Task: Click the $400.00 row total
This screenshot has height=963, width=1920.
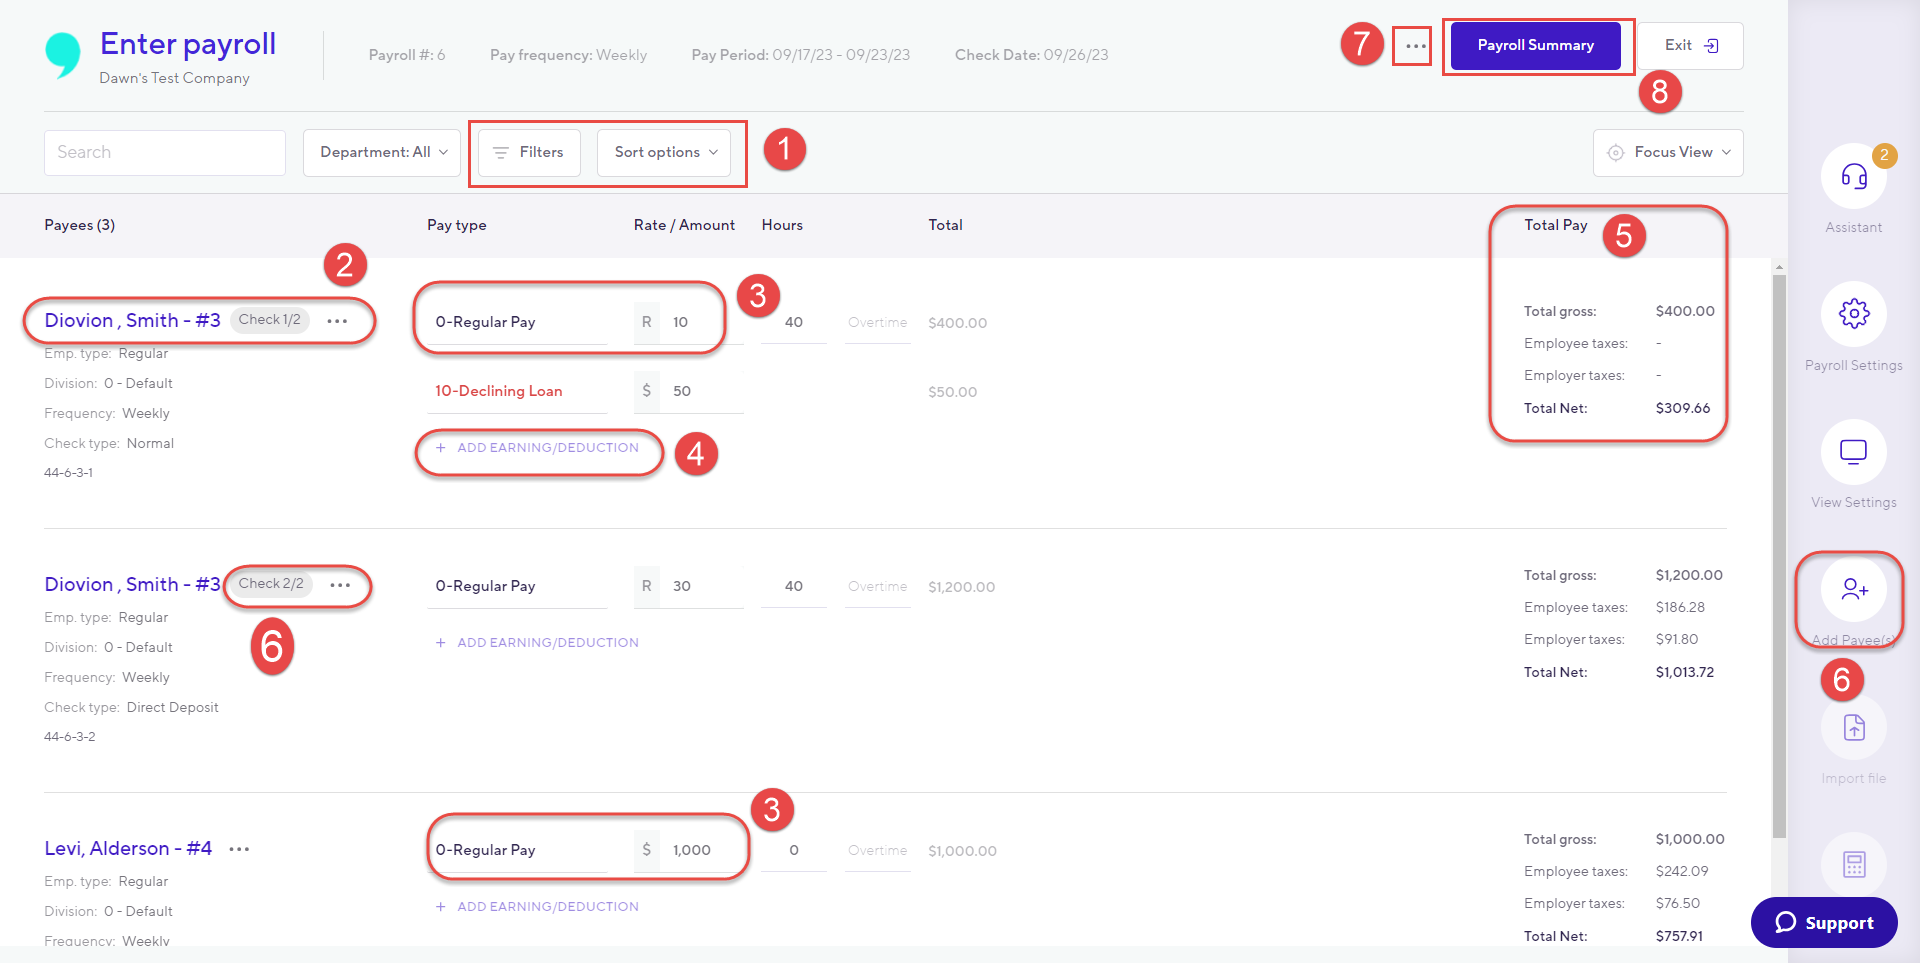Action: point(957,323)
